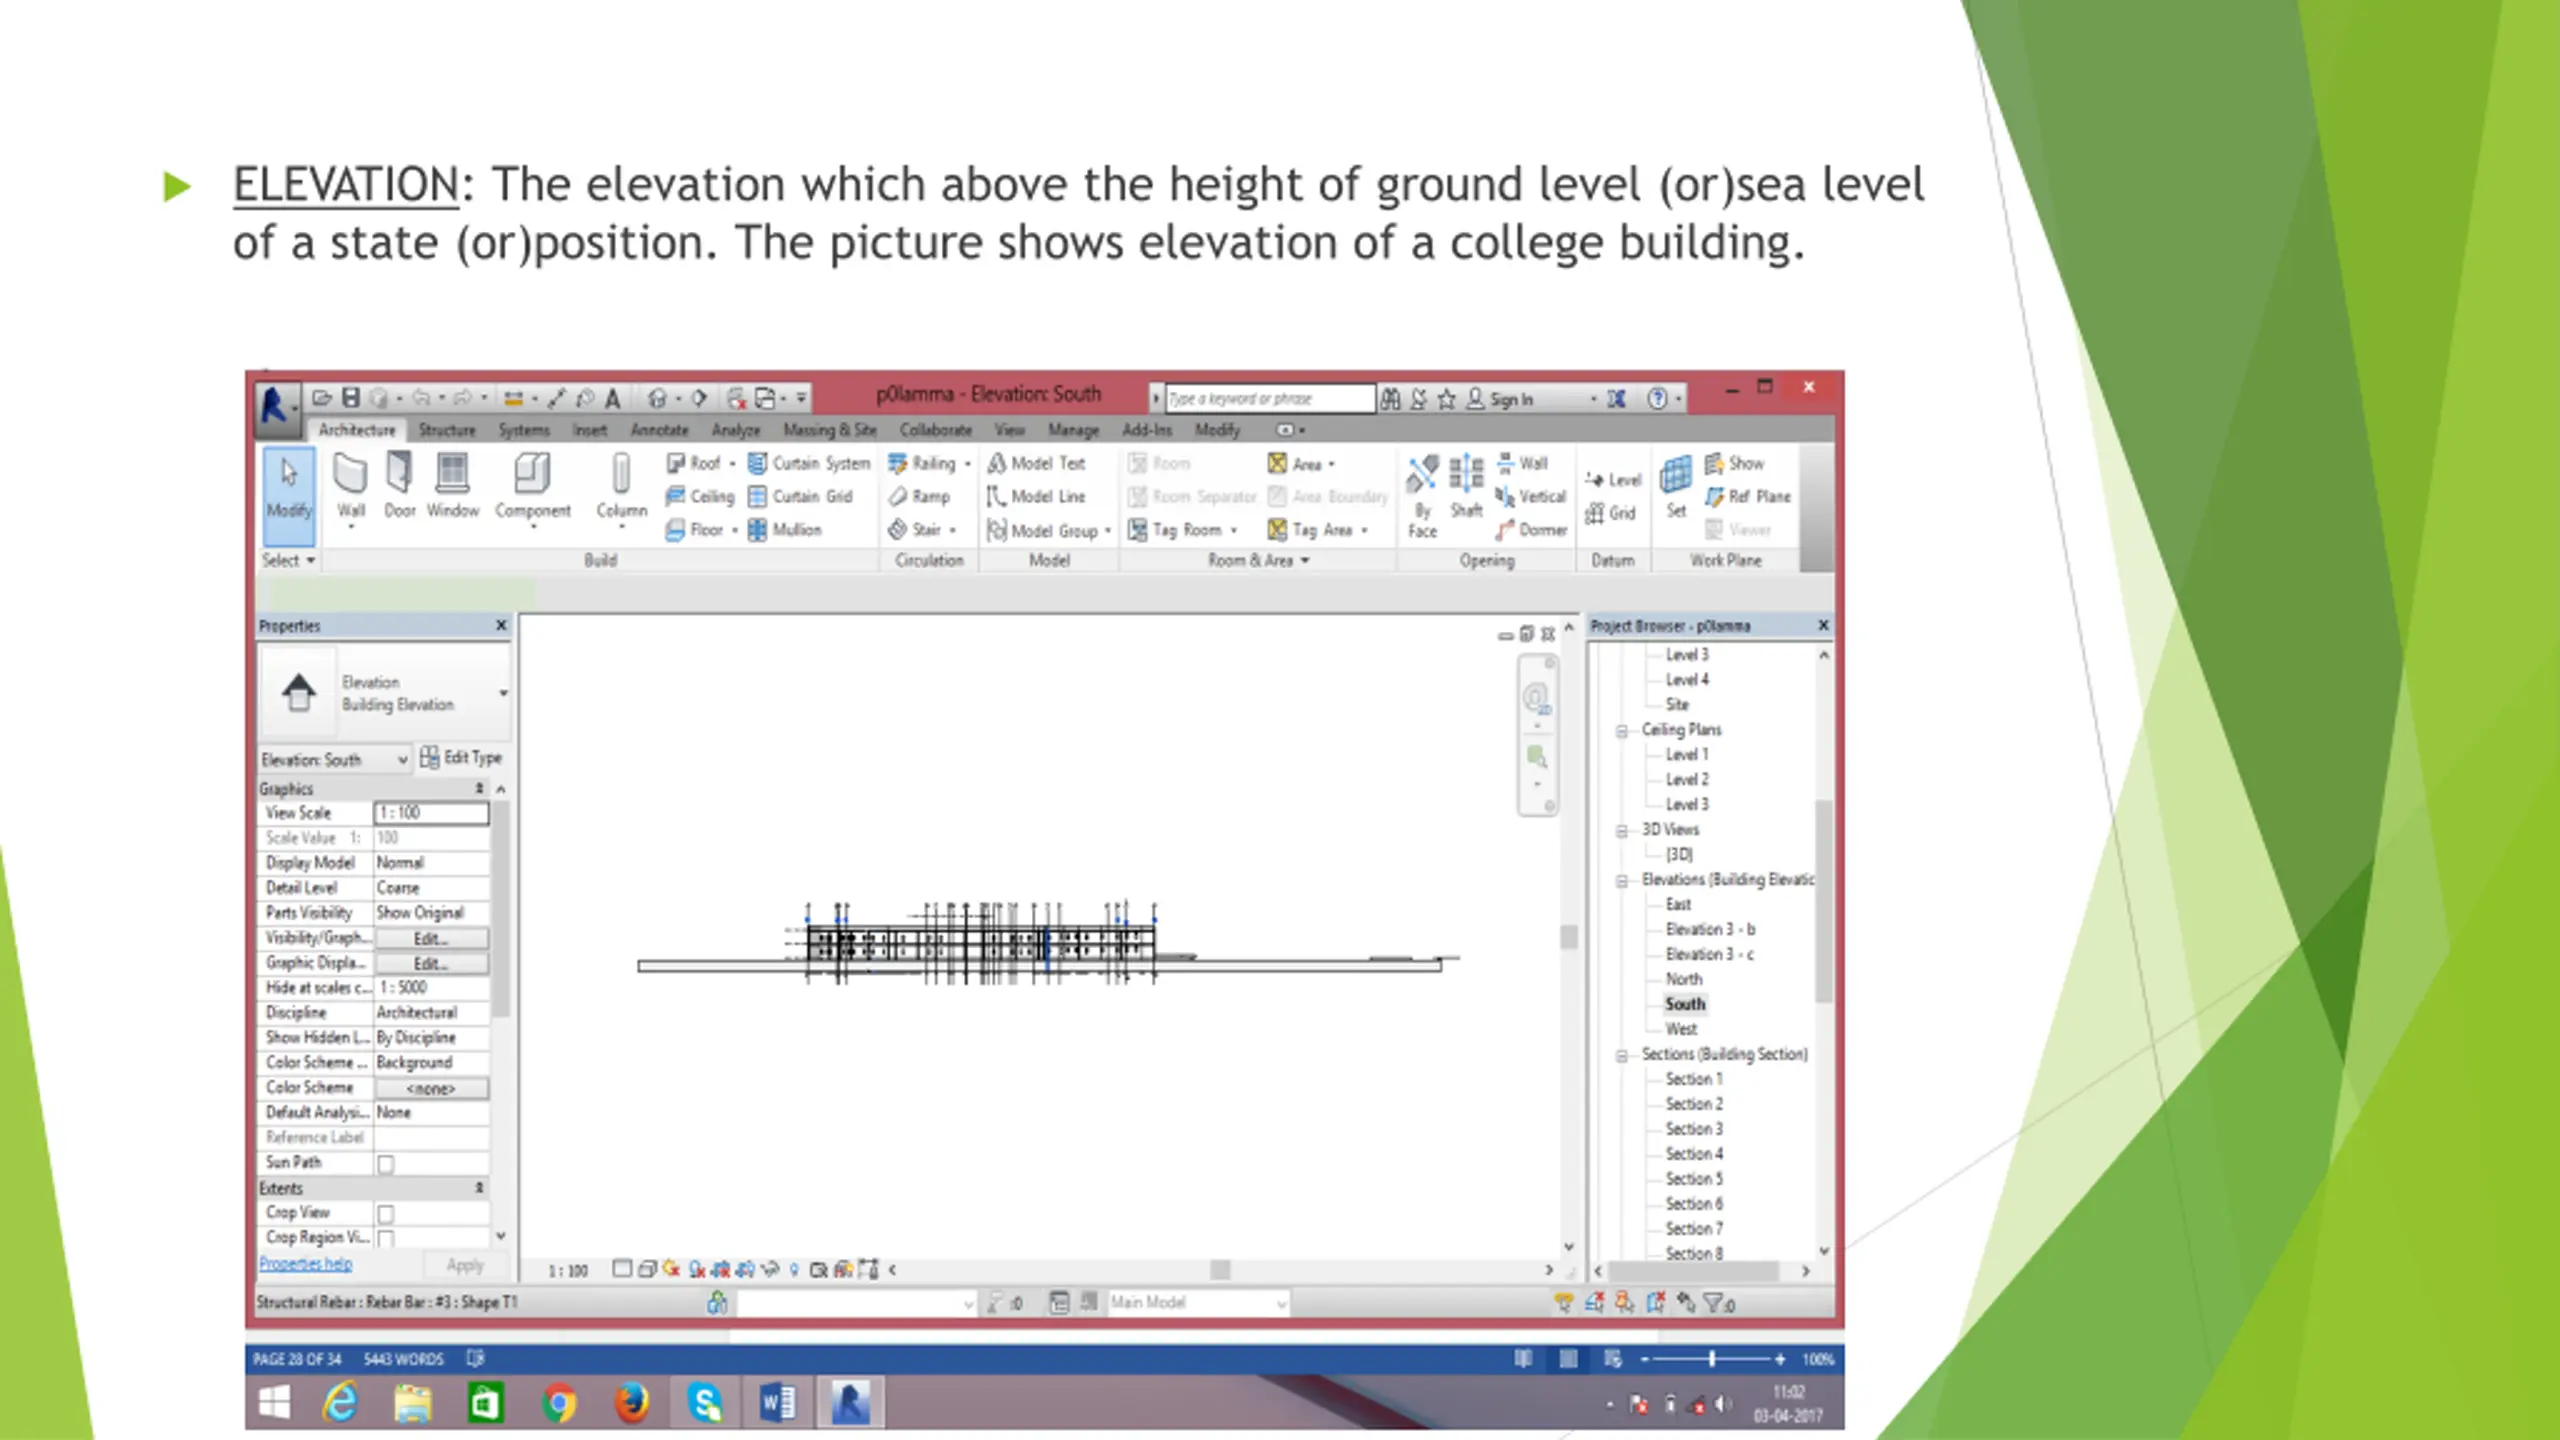Open the Structure ribbon tab
This screenshot has height=1440, width=2560.
(446, 430)
